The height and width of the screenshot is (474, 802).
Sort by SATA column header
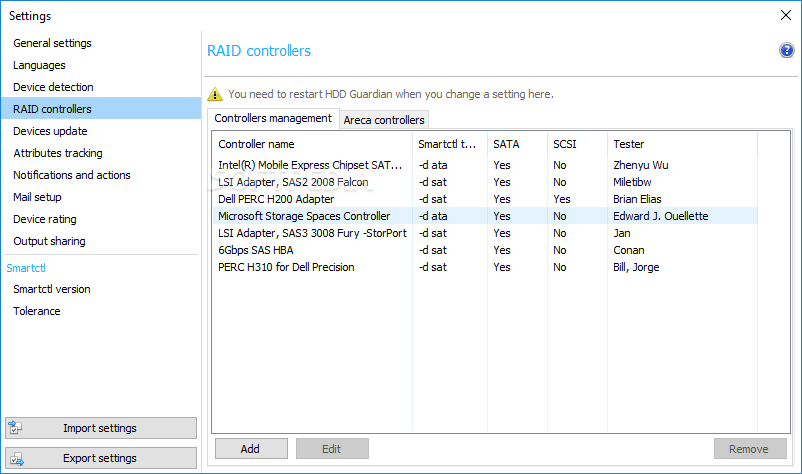coord(517,144)
